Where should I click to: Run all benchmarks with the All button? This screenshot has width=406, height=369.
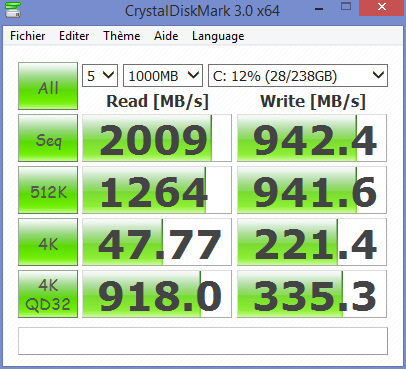pos(48,86)
